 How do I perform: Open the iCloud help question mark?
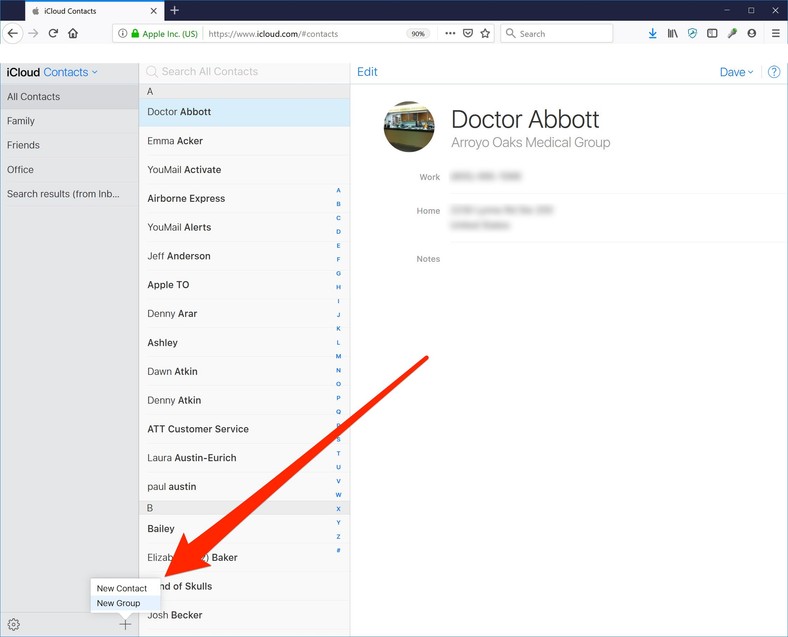tap(774, 72)
